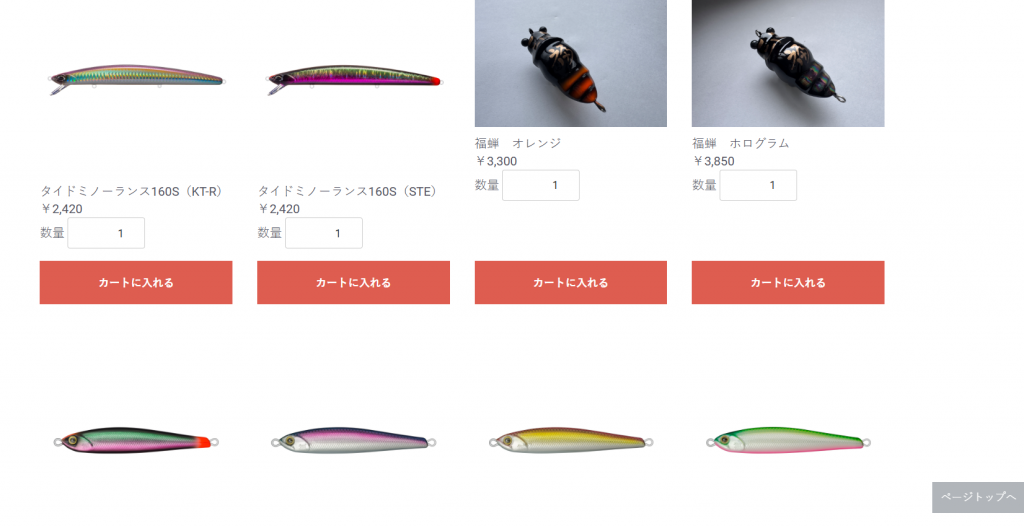1024x526 pixels.
Task: Select the yellow-brown minnow lure image
Action: click(x=571, y=442)
